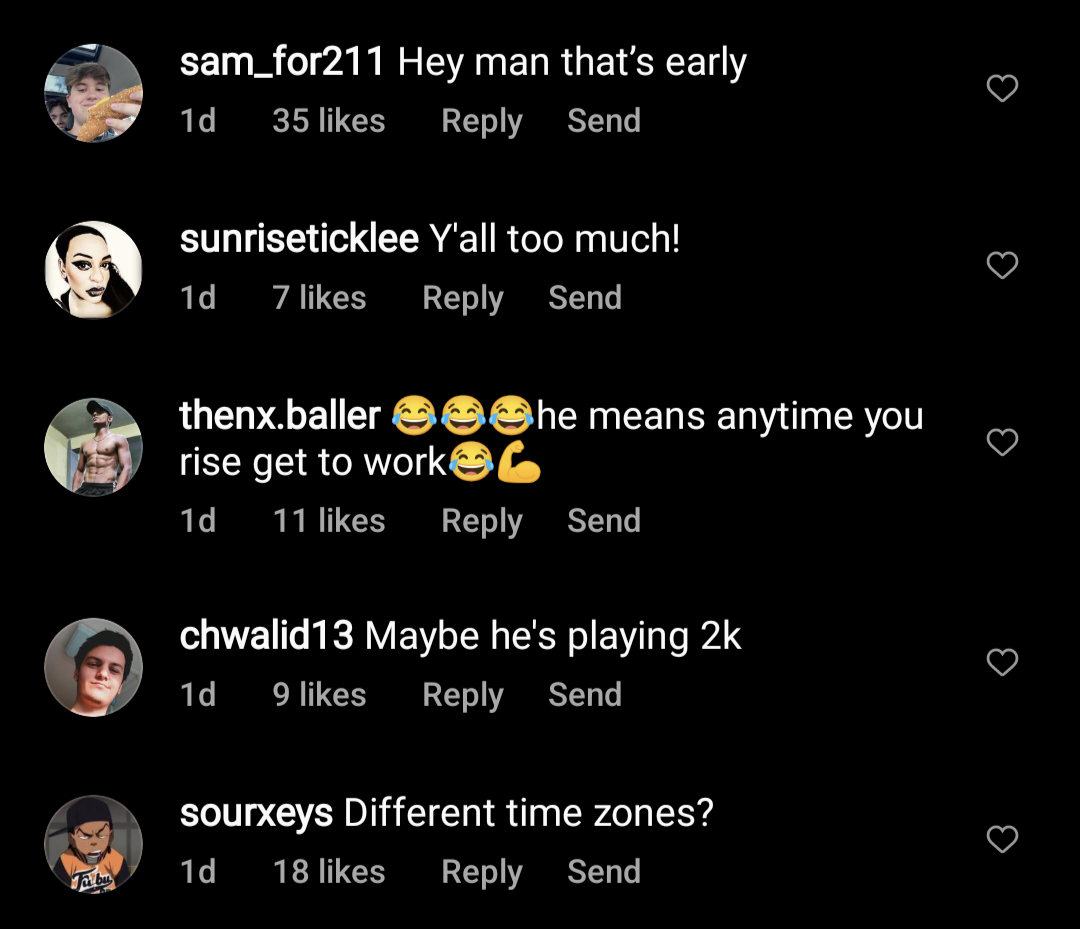View thenx.baller's profile photo

[x=94, y=446]
